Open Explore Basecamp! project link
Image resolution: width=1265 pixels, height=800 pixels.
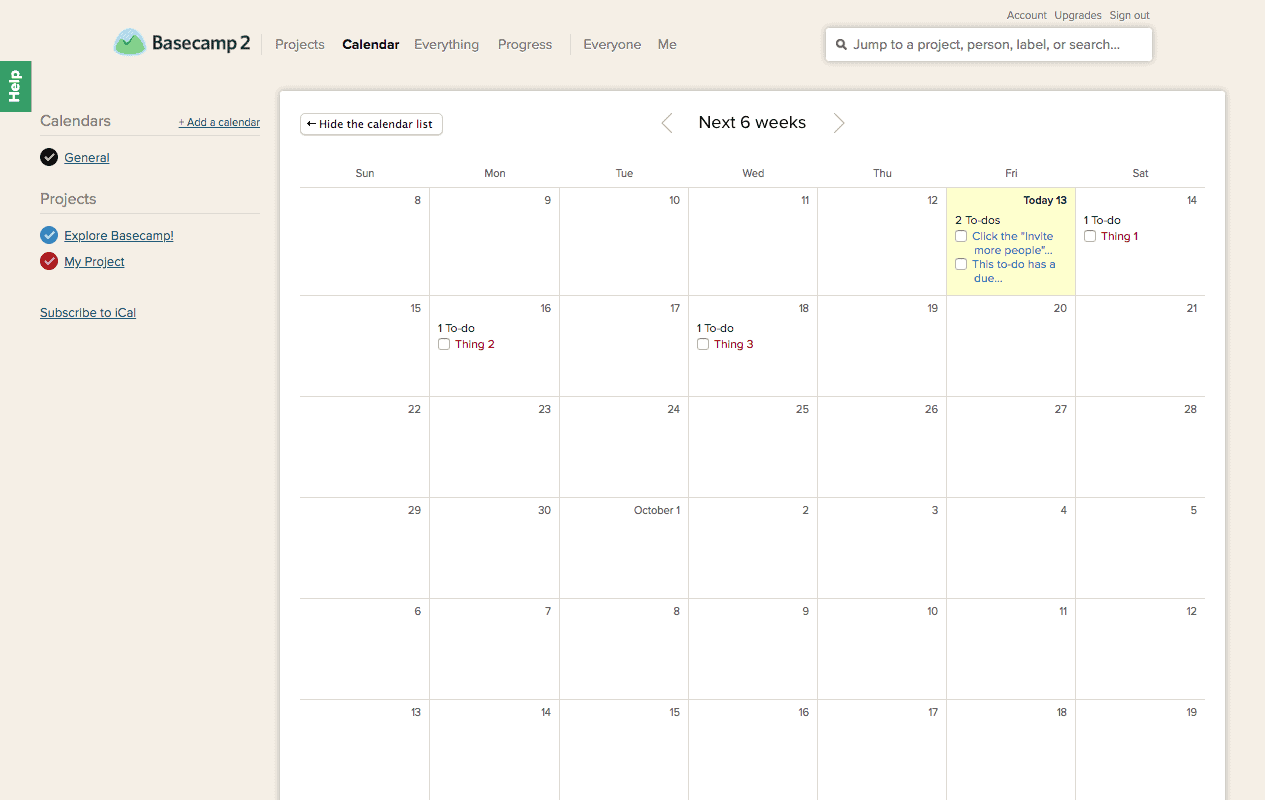click(119, 236)
